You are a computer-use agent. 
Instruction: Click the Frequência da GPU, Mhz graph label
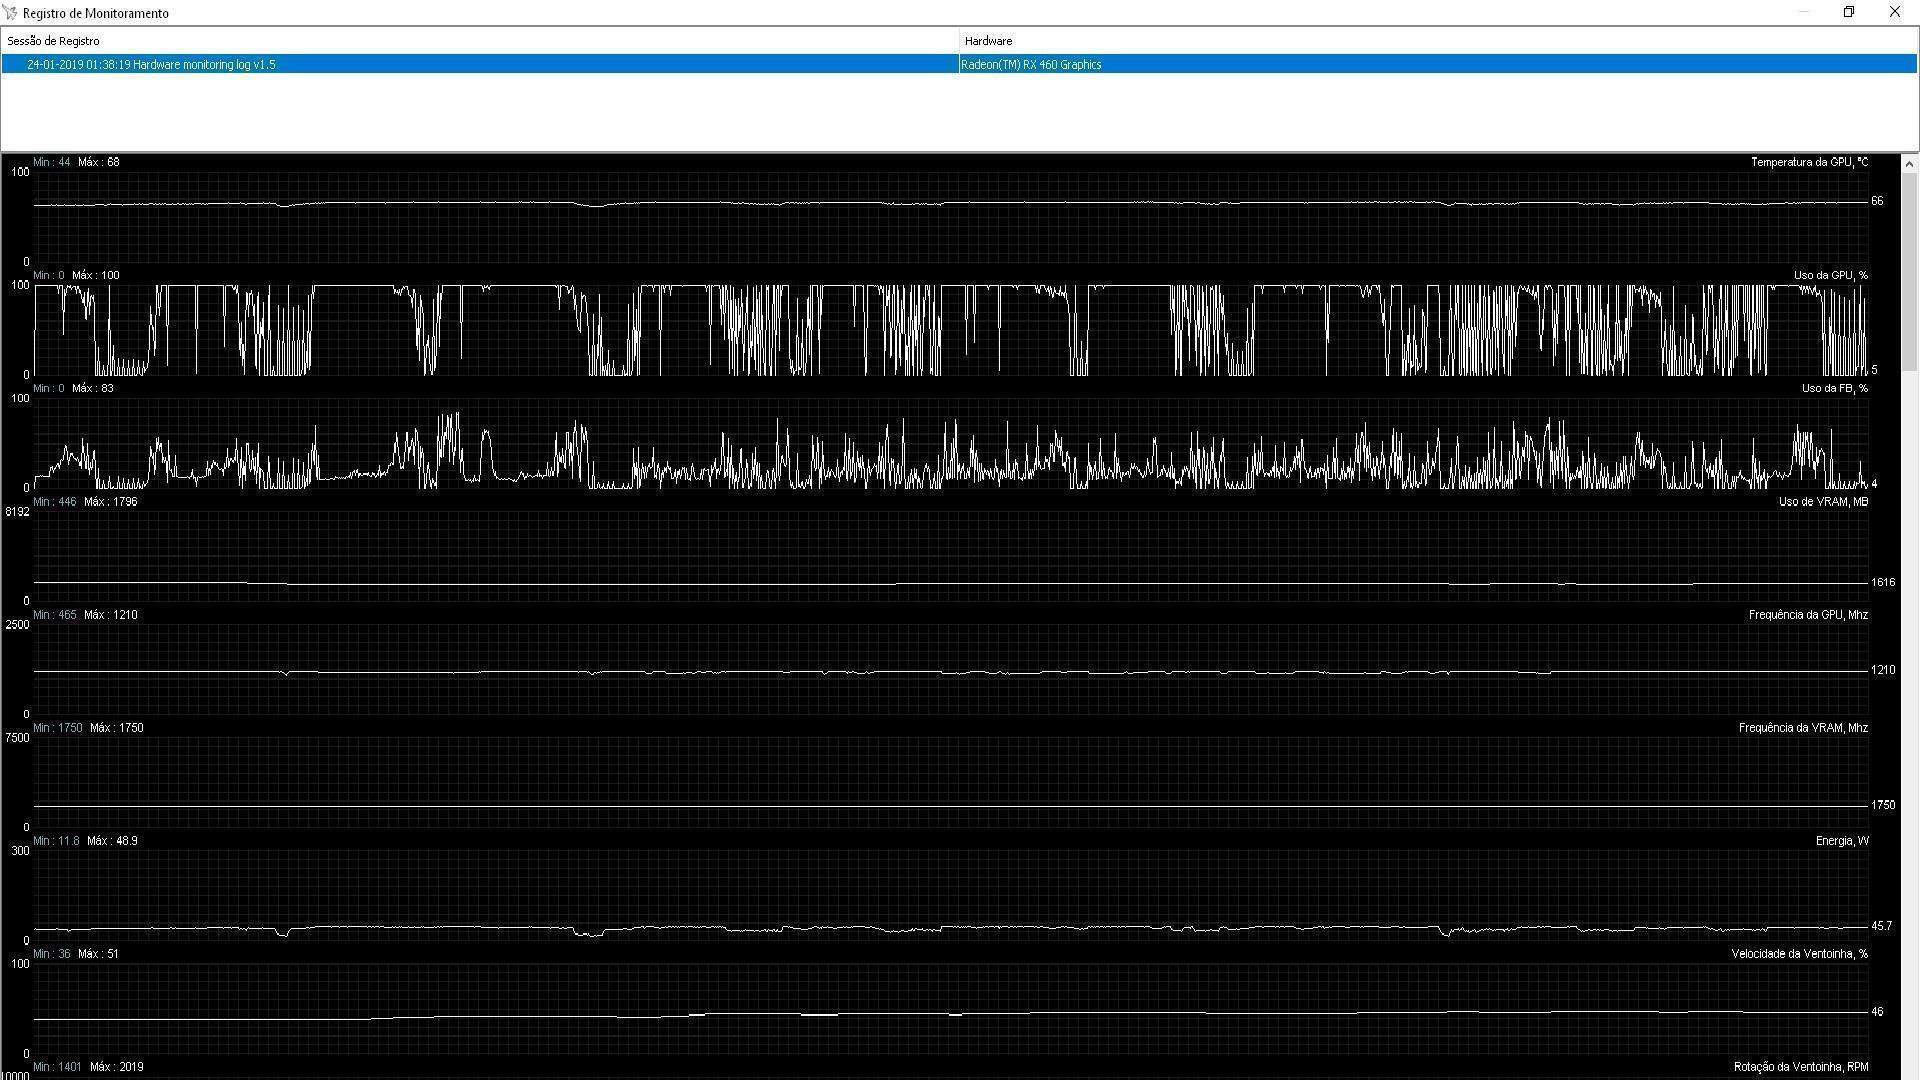(x=1808, y=615)
